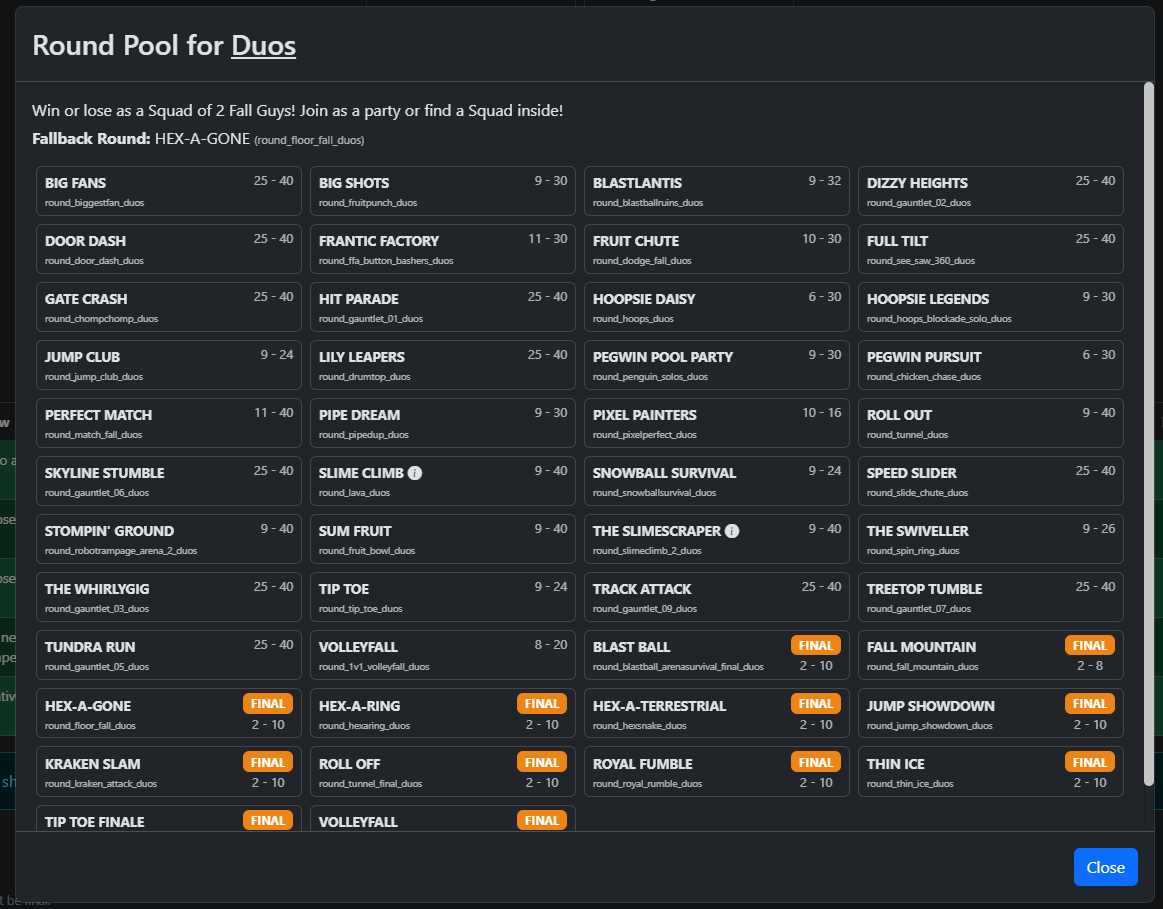Viewport: 1163px width, 909px height.
Task: Click the FULL TILT round card
Action: [991, 249]
